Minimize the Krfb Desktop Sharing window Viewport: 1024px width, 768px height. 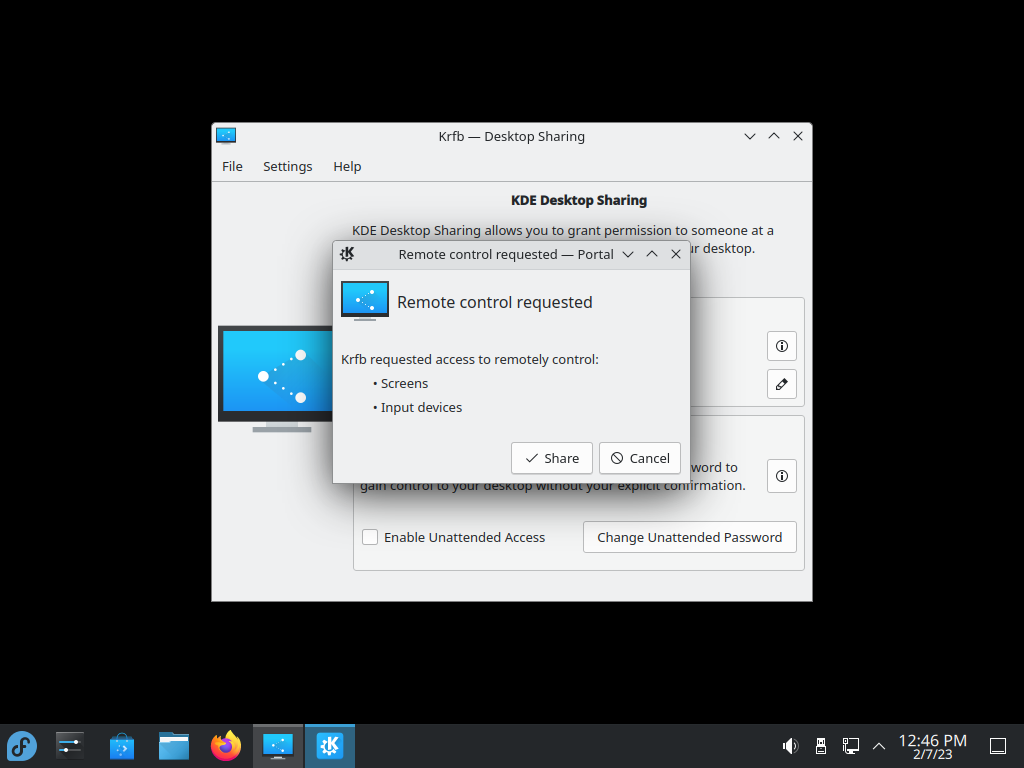click(750, 136)
